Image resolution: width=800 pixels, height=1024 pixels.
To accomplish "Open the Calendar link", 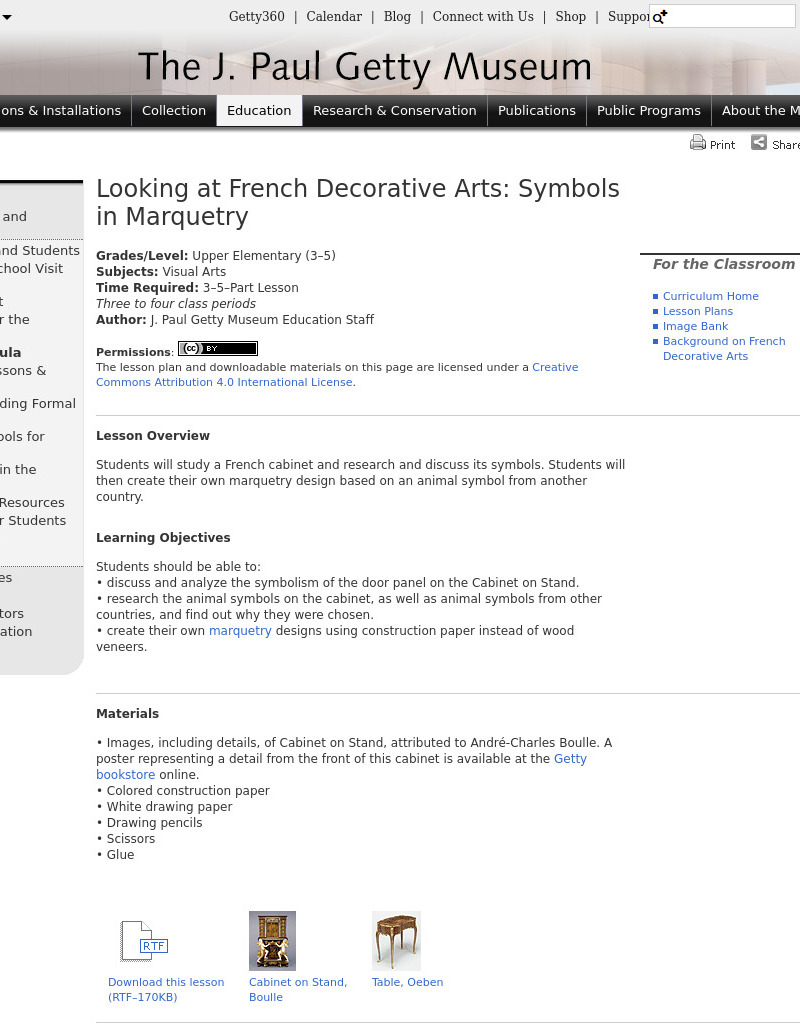I will point(334,16).
